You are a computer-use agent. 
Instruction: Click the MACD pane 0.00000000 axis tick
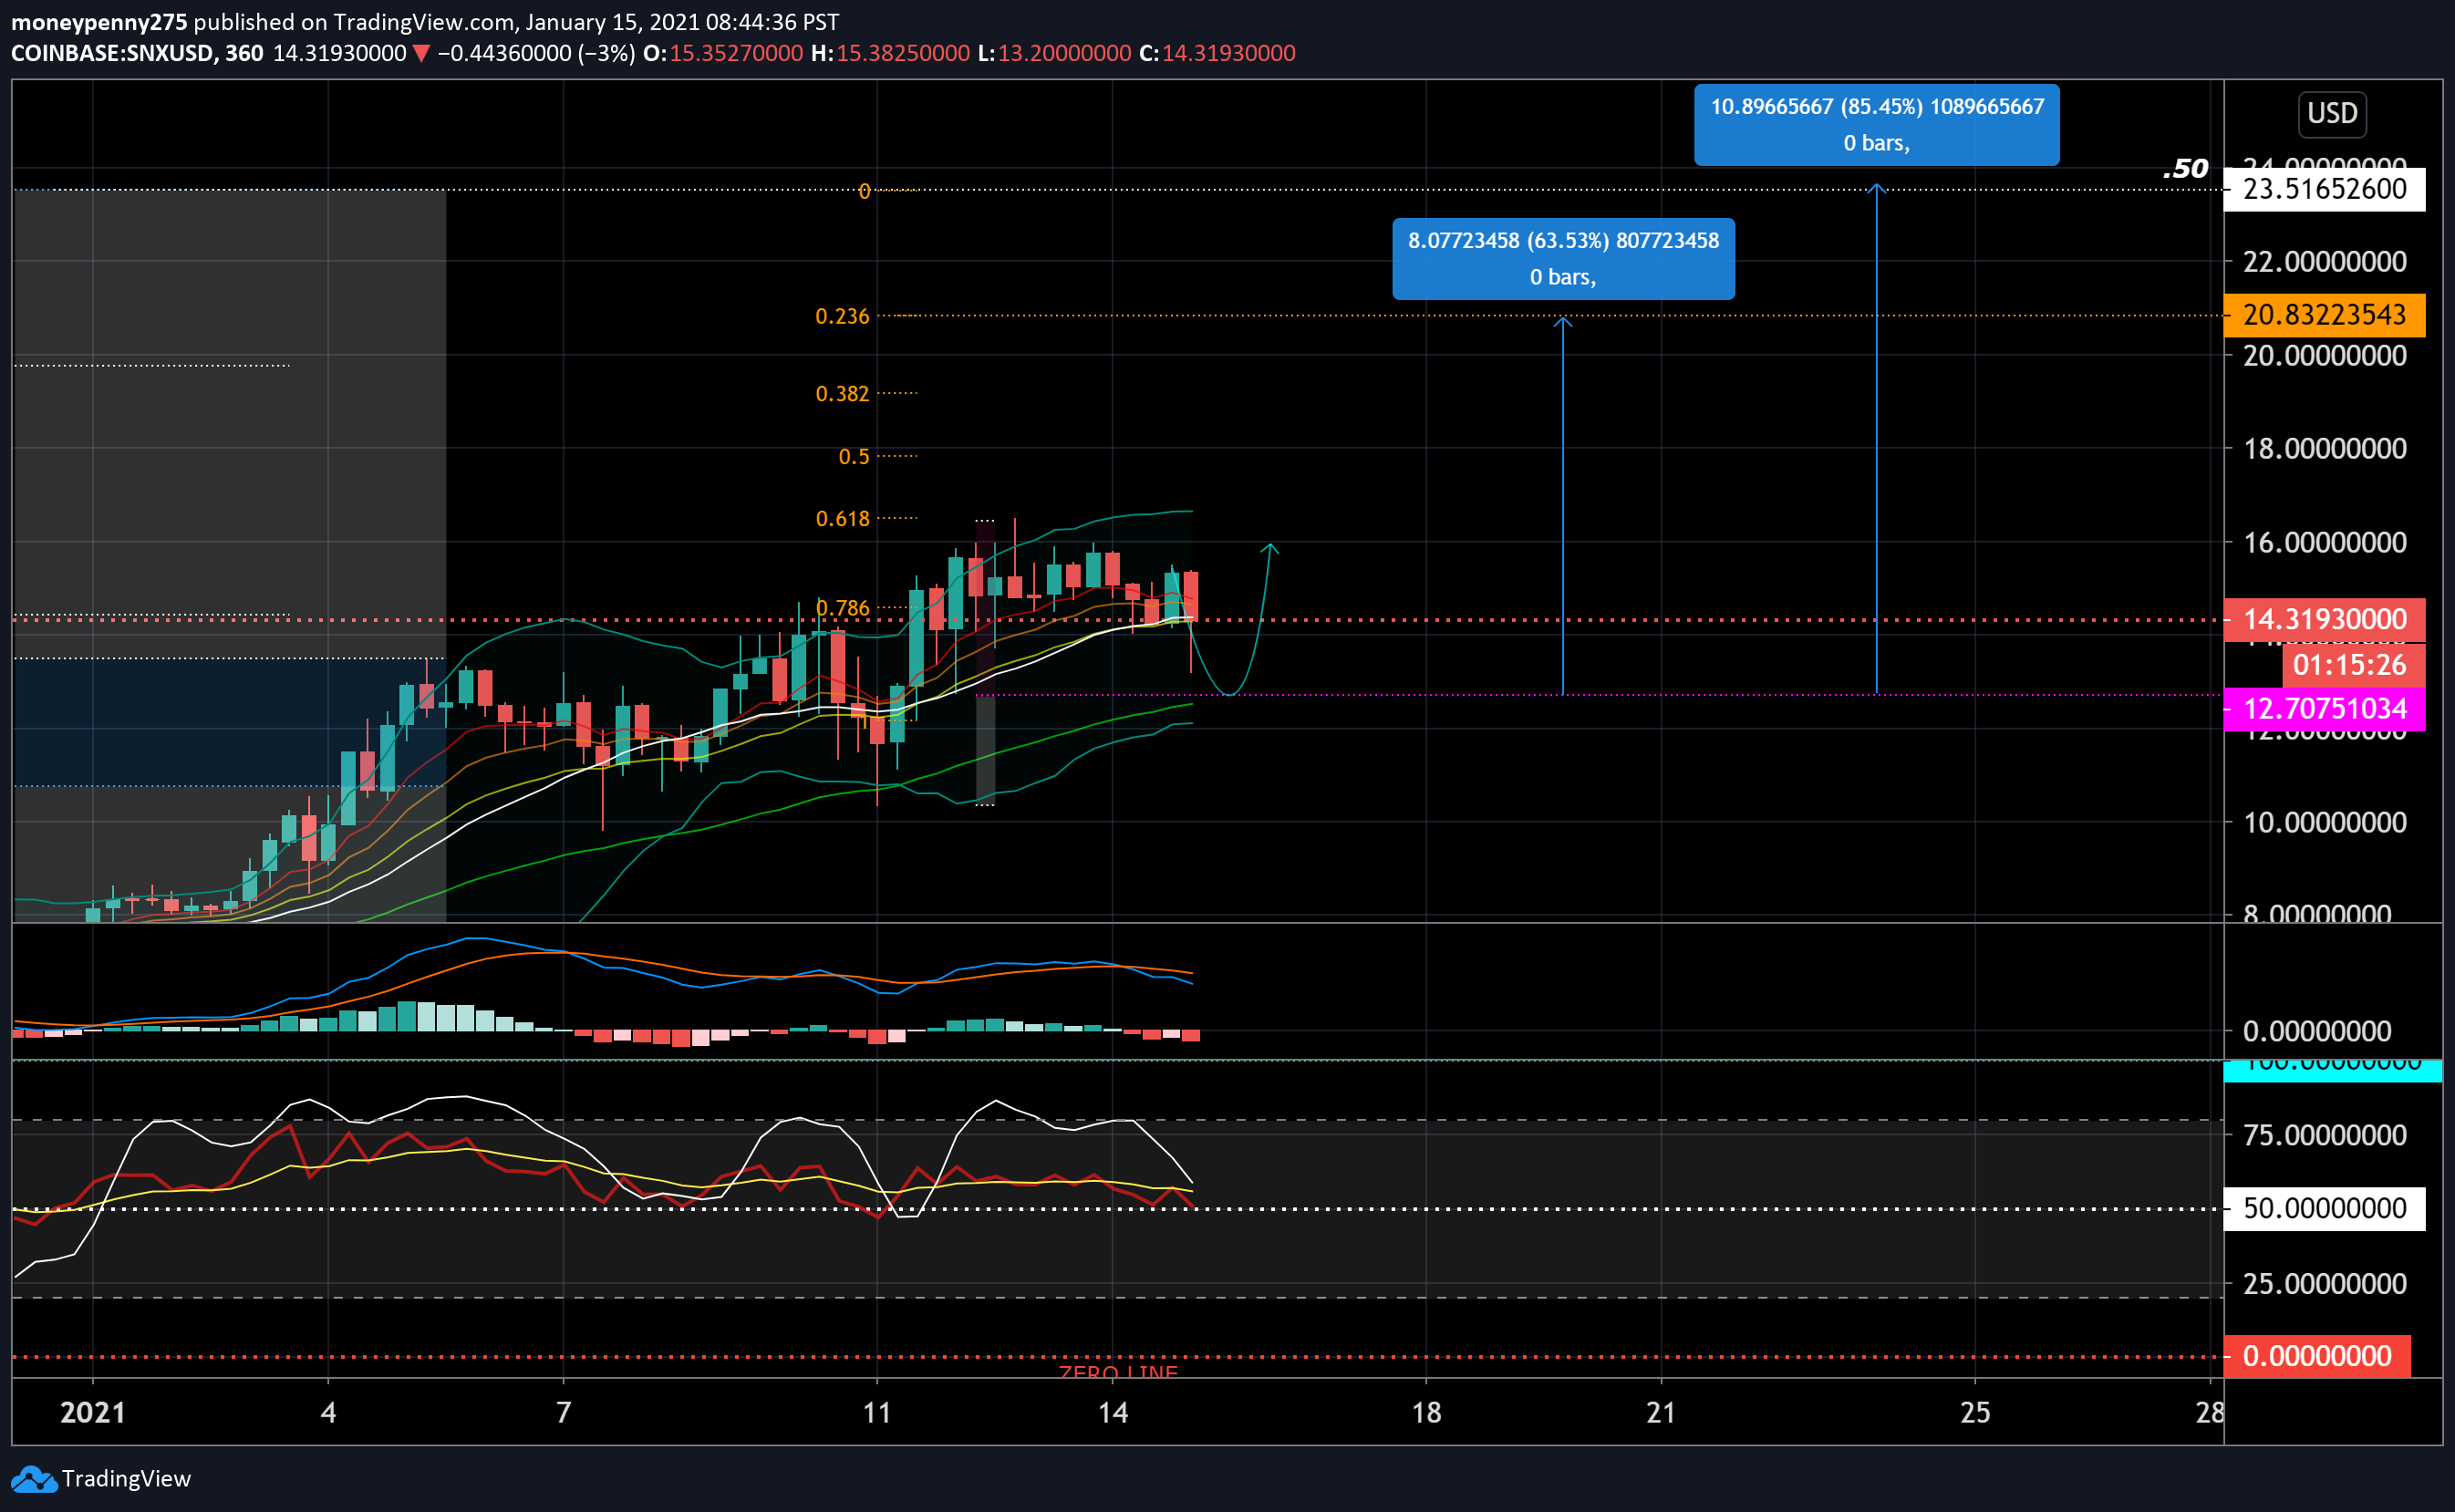(x=2317, y=1031)
